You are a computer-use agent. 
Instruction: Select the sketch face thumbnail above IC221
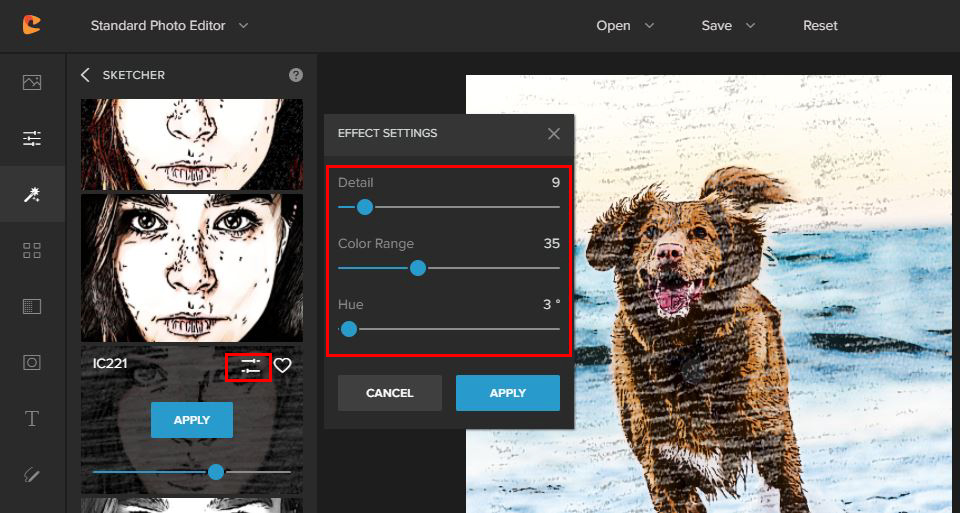[191, 267]
